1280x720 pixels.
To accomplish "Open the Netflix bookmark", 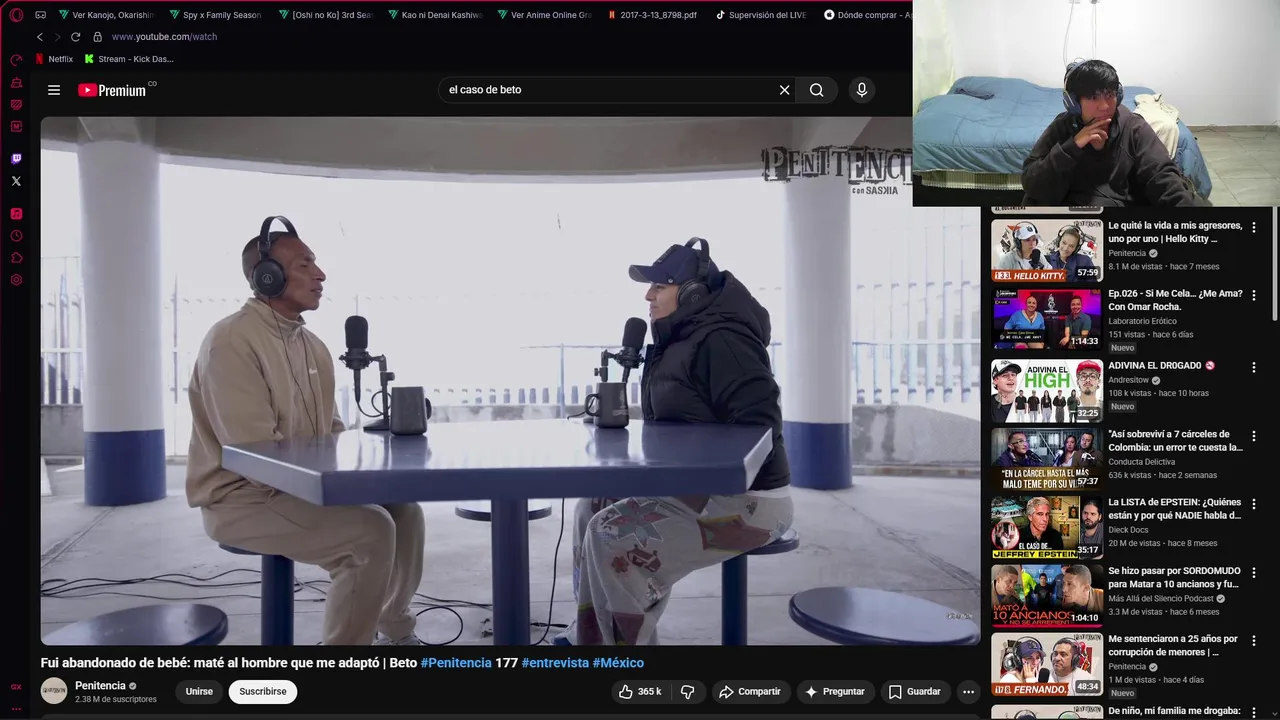I will click(x=54, y=59).
